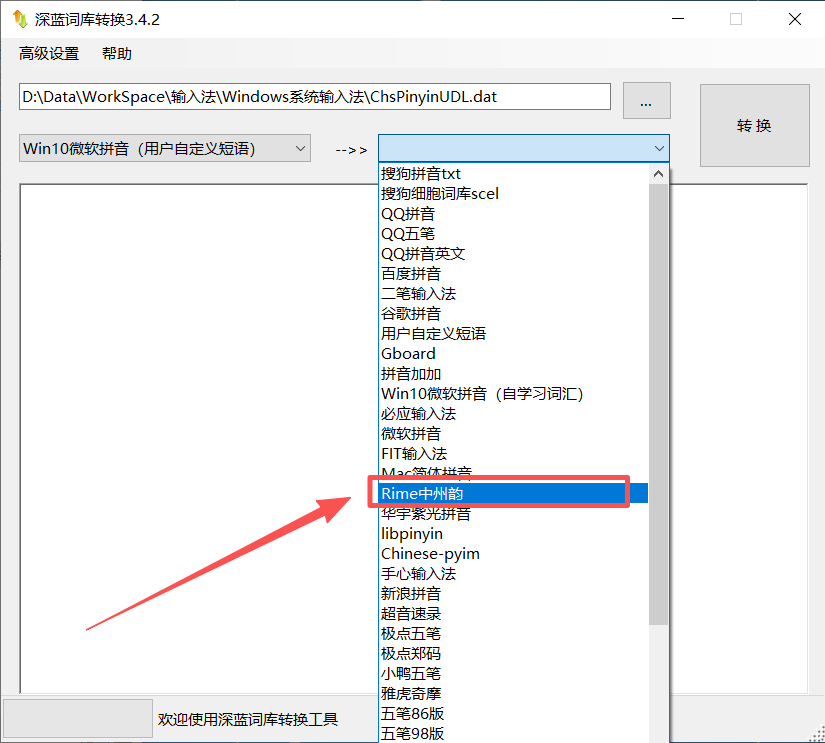Pick 微软拼音 from the list
This screenshot has width=825, height=743.
tap(514, 434)
